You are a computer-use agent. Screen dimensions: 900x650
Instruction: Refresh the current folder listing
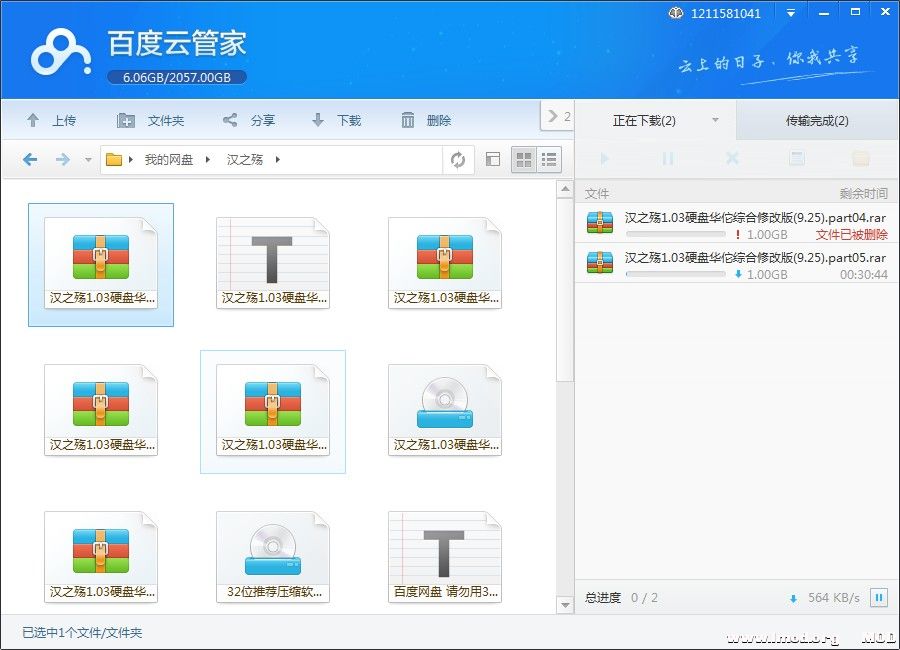tap(458, 160)
